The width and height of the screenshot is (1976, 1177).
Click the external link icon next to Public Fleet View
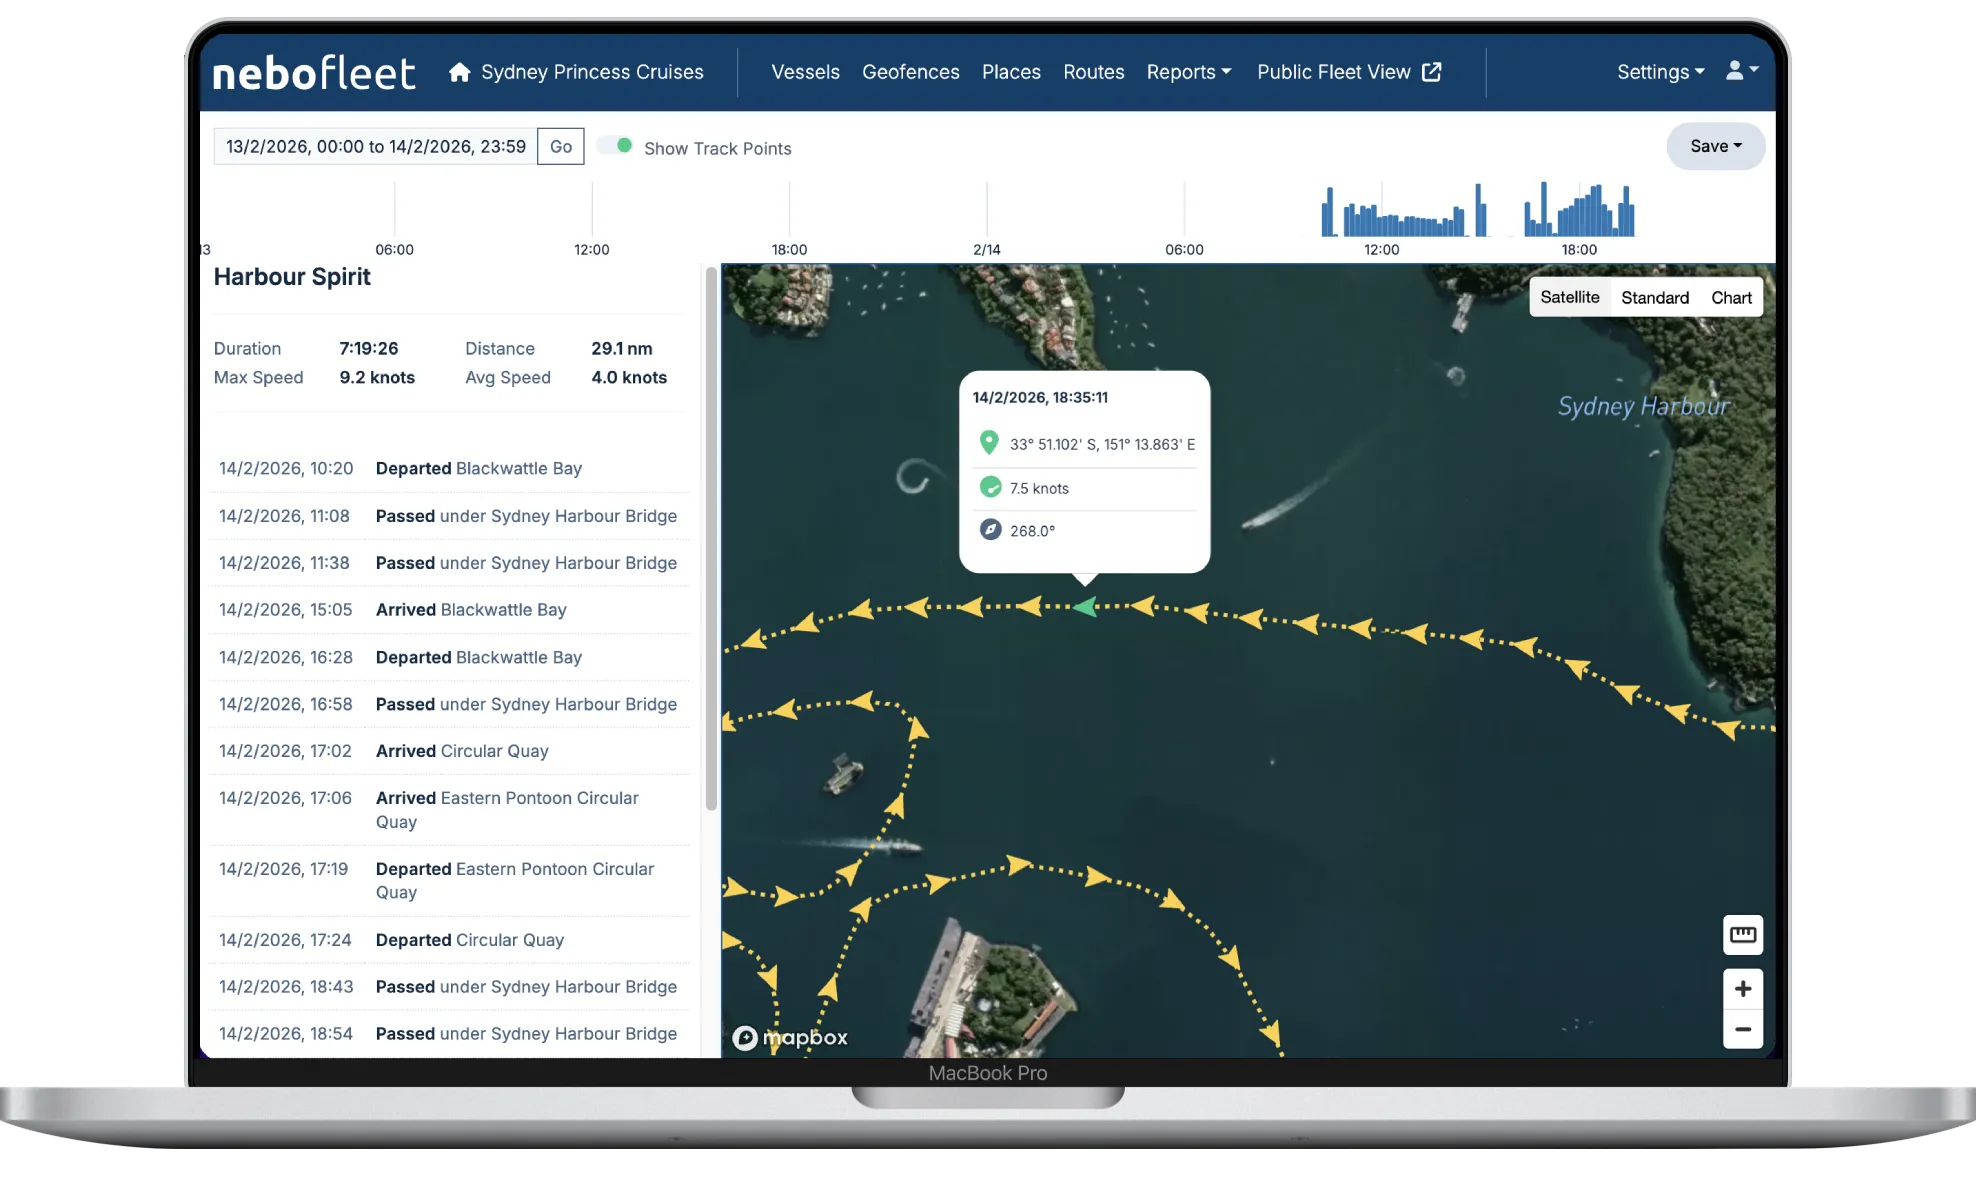(x=1431, y=72)
